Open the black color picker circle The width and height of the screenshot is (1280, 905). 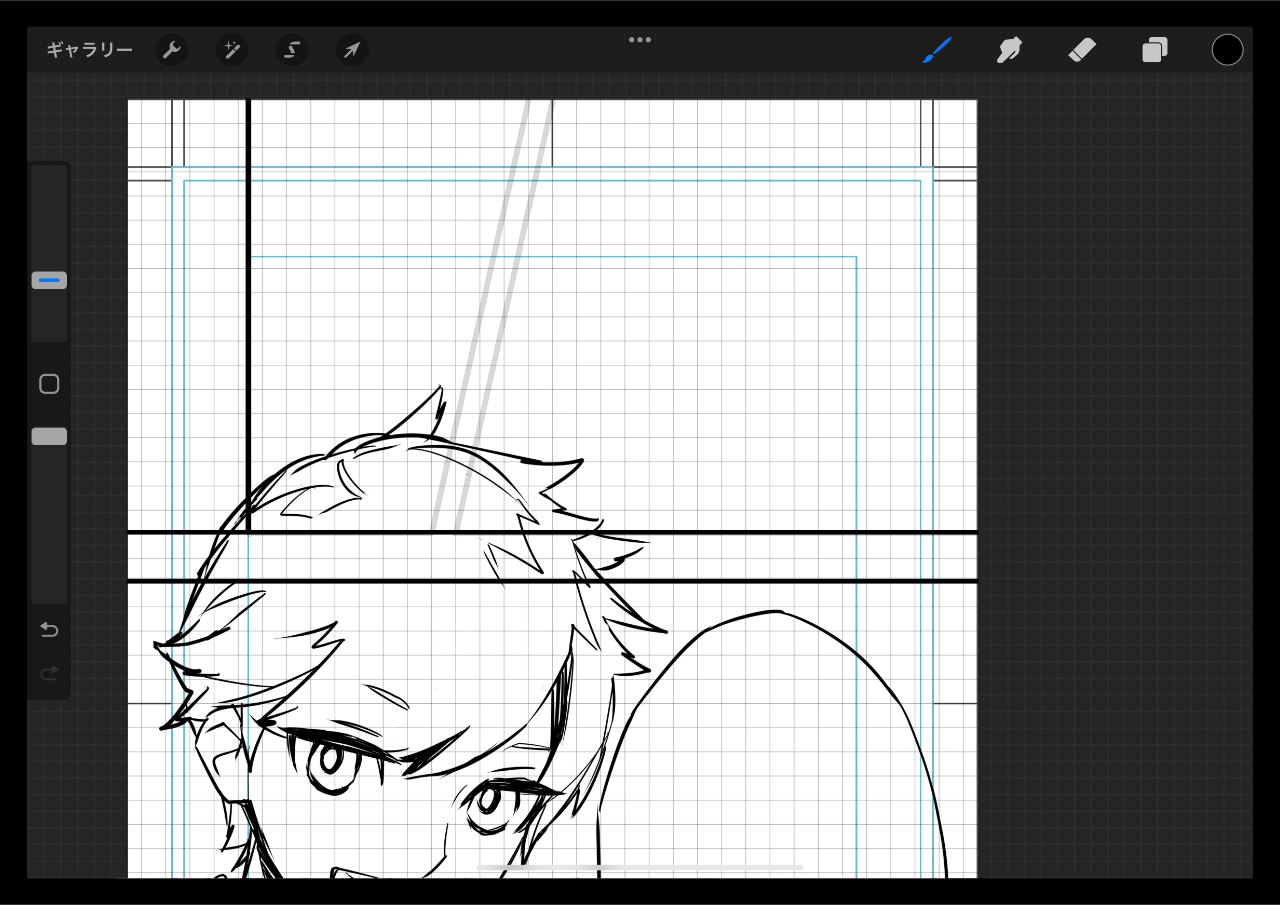1227,49
